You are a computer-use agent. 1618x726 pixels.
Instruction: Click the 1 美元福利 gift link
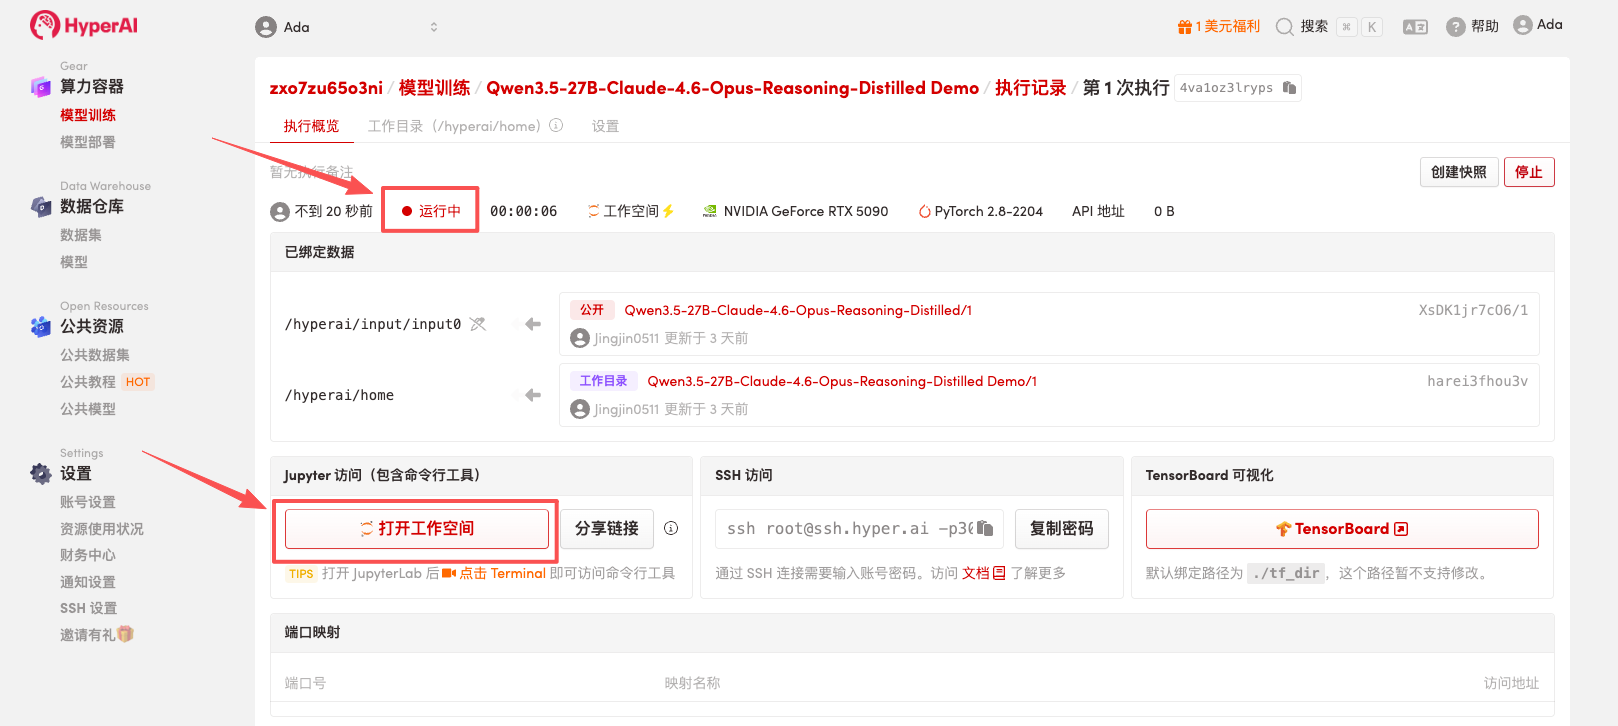(x=1219, y=27)
